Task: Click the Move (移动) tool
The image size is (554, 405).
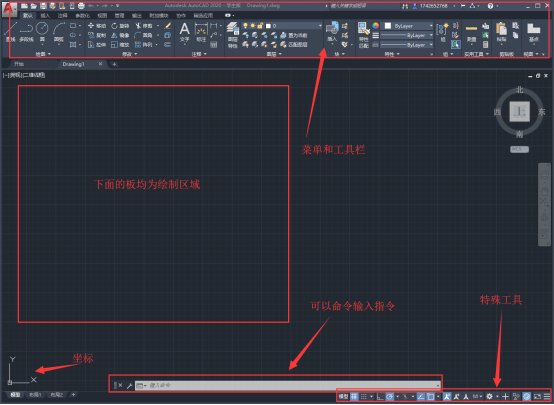Action: pyautogui.click(x=96, y=26)
